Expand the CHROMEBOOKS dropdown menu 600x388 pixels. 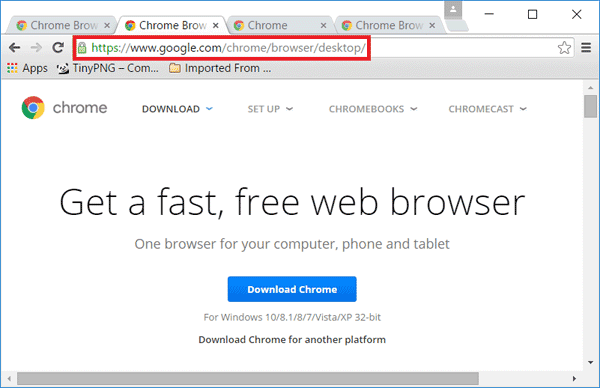(373, 109)
